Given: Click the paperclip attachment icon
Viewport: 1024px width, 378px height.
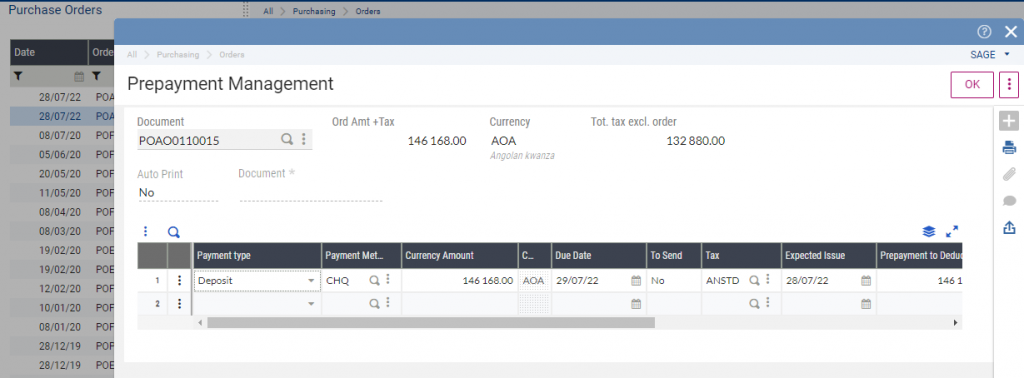Looking at the screenshot, I should (x=1009, y=174).
